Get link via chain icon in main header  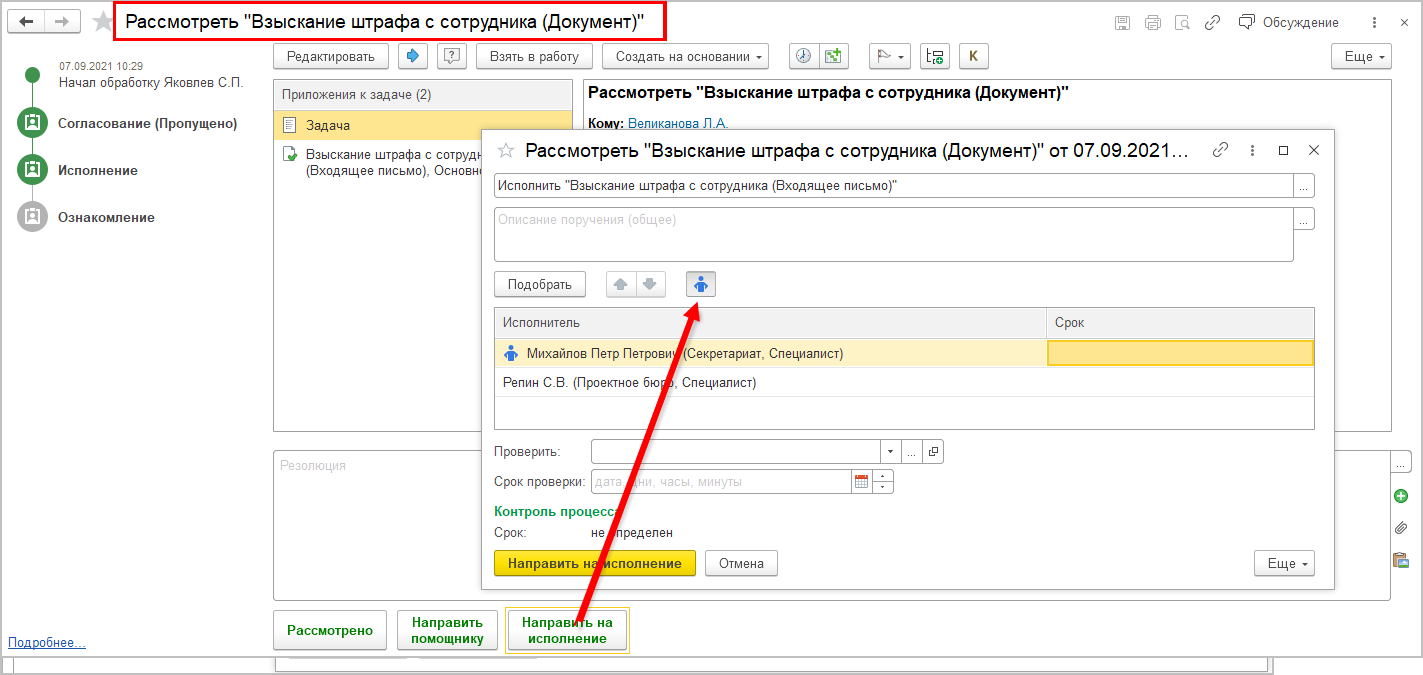[x=1212, y=22]
